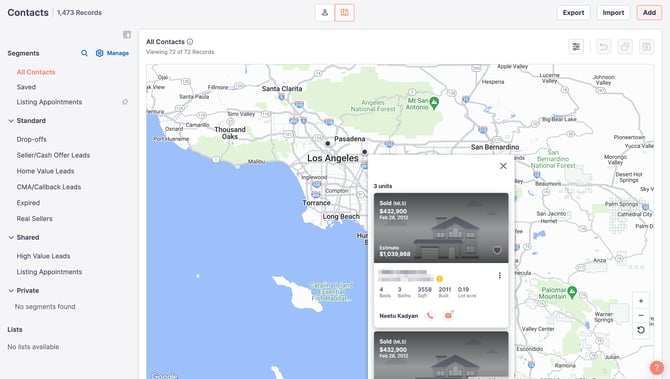Open the Manage segments link
This screenshot has height=379, width=670.
tap(112, 53)
